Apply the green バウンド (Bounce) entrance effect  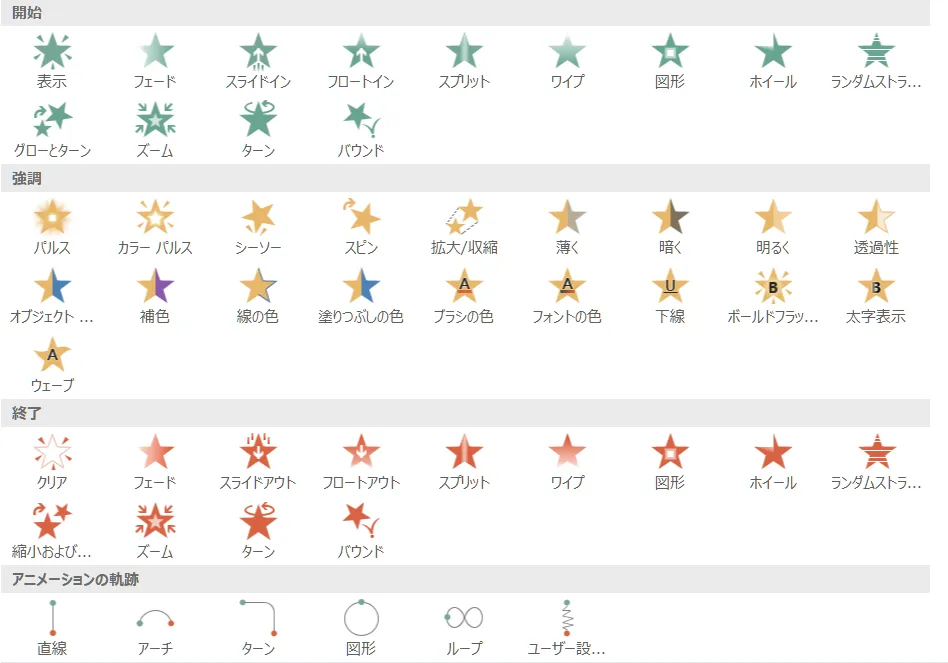tap(360, 122)
